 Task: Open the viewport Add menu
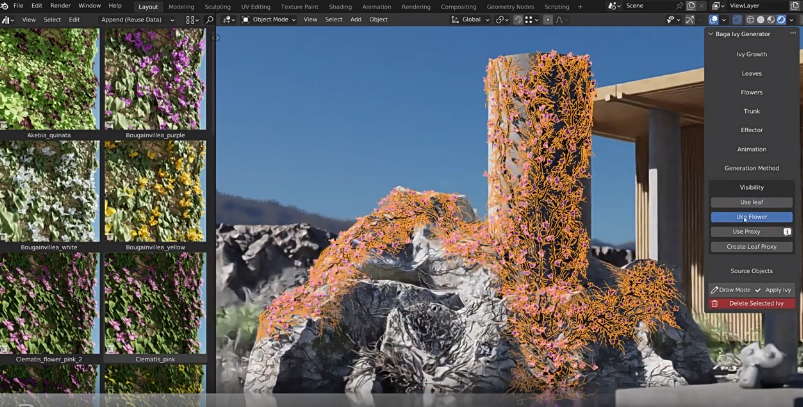(356, 19)
